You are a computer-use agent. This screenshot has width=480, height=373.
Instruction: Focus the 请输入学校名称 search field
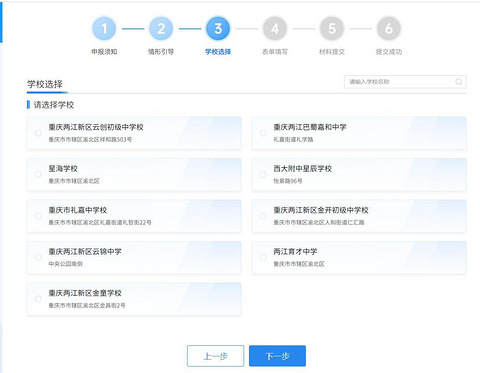click(405, 82)
